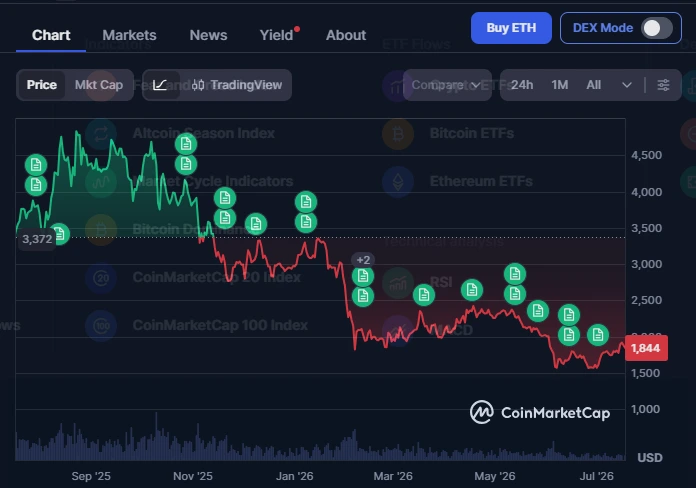Set chart range to 1M
The width and height of the screenshot is (696, 488).
(560, 85)
